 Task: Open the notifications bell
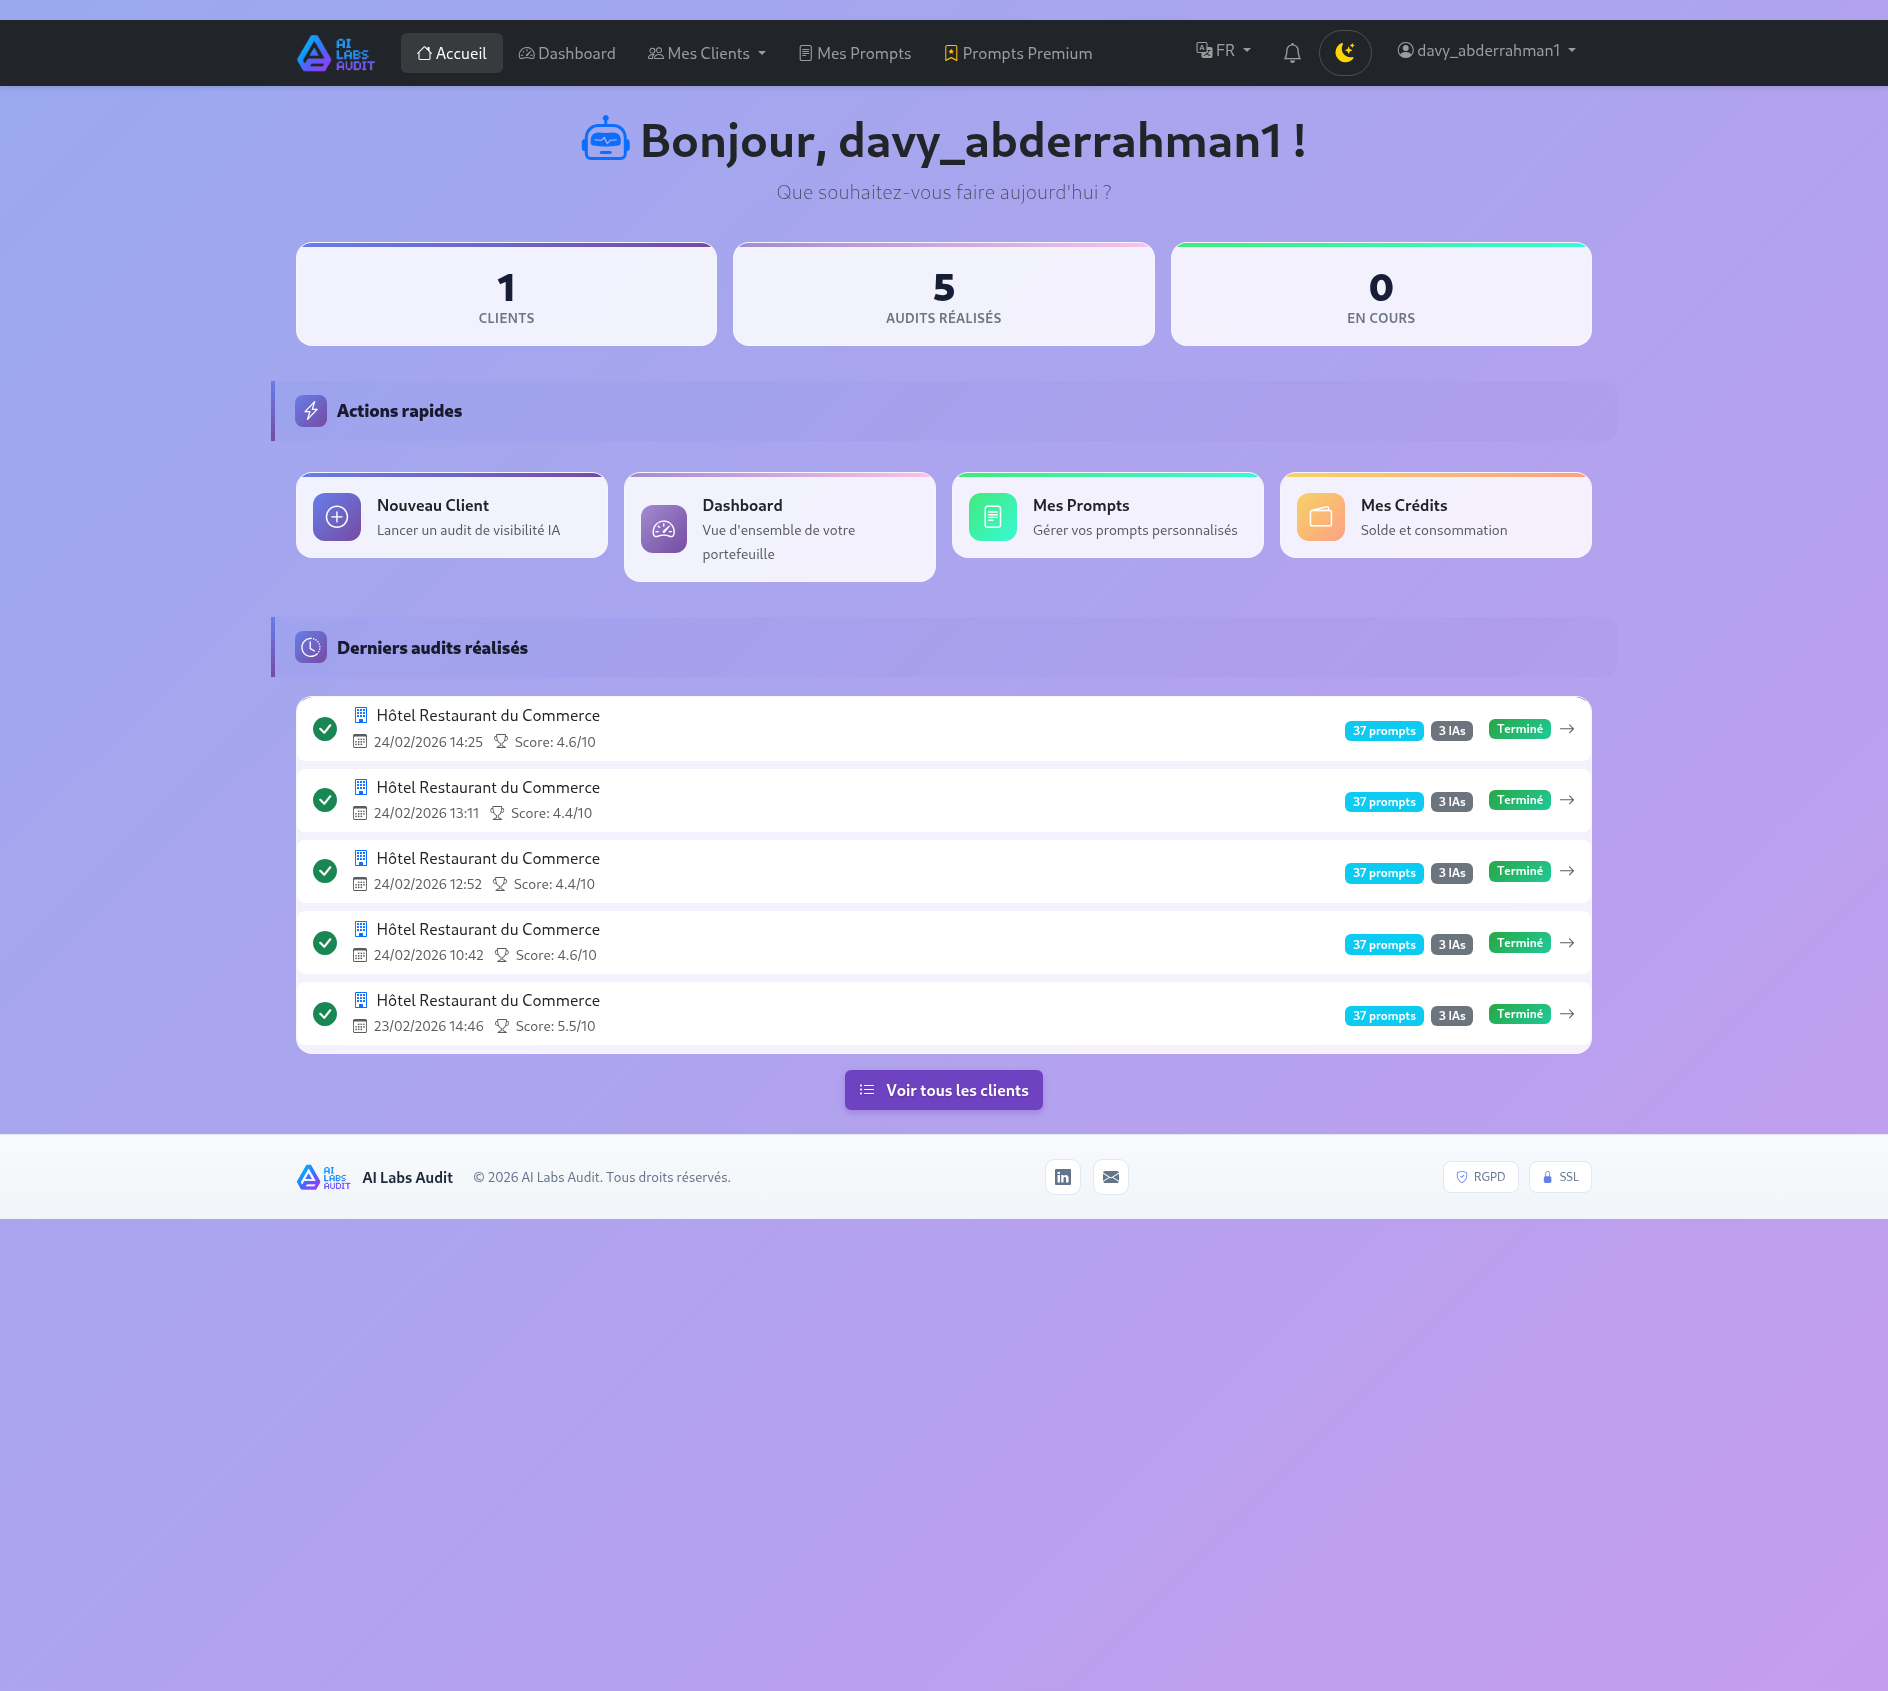point(1291,52)
